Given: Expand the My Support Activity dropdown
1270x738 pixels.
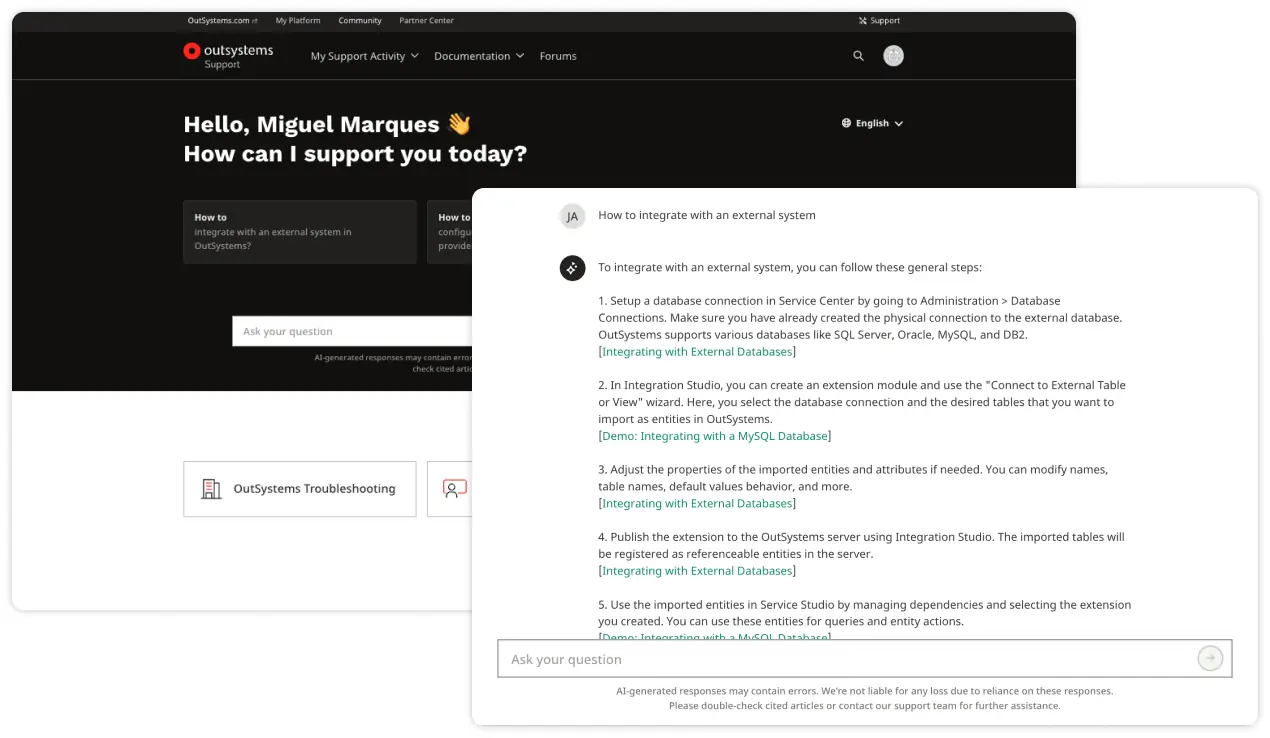Looking at the screenshot, I should click(x=363, y=56).
